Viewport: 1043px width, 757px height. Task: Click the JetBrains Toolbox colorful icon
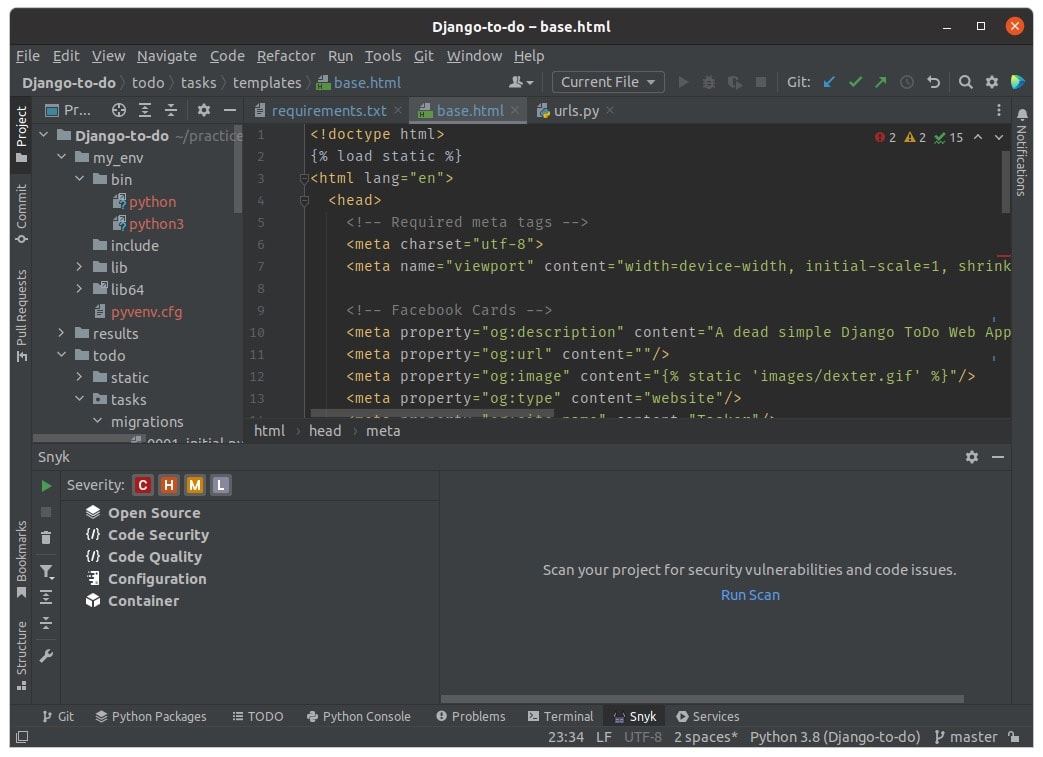point(1017,82)
